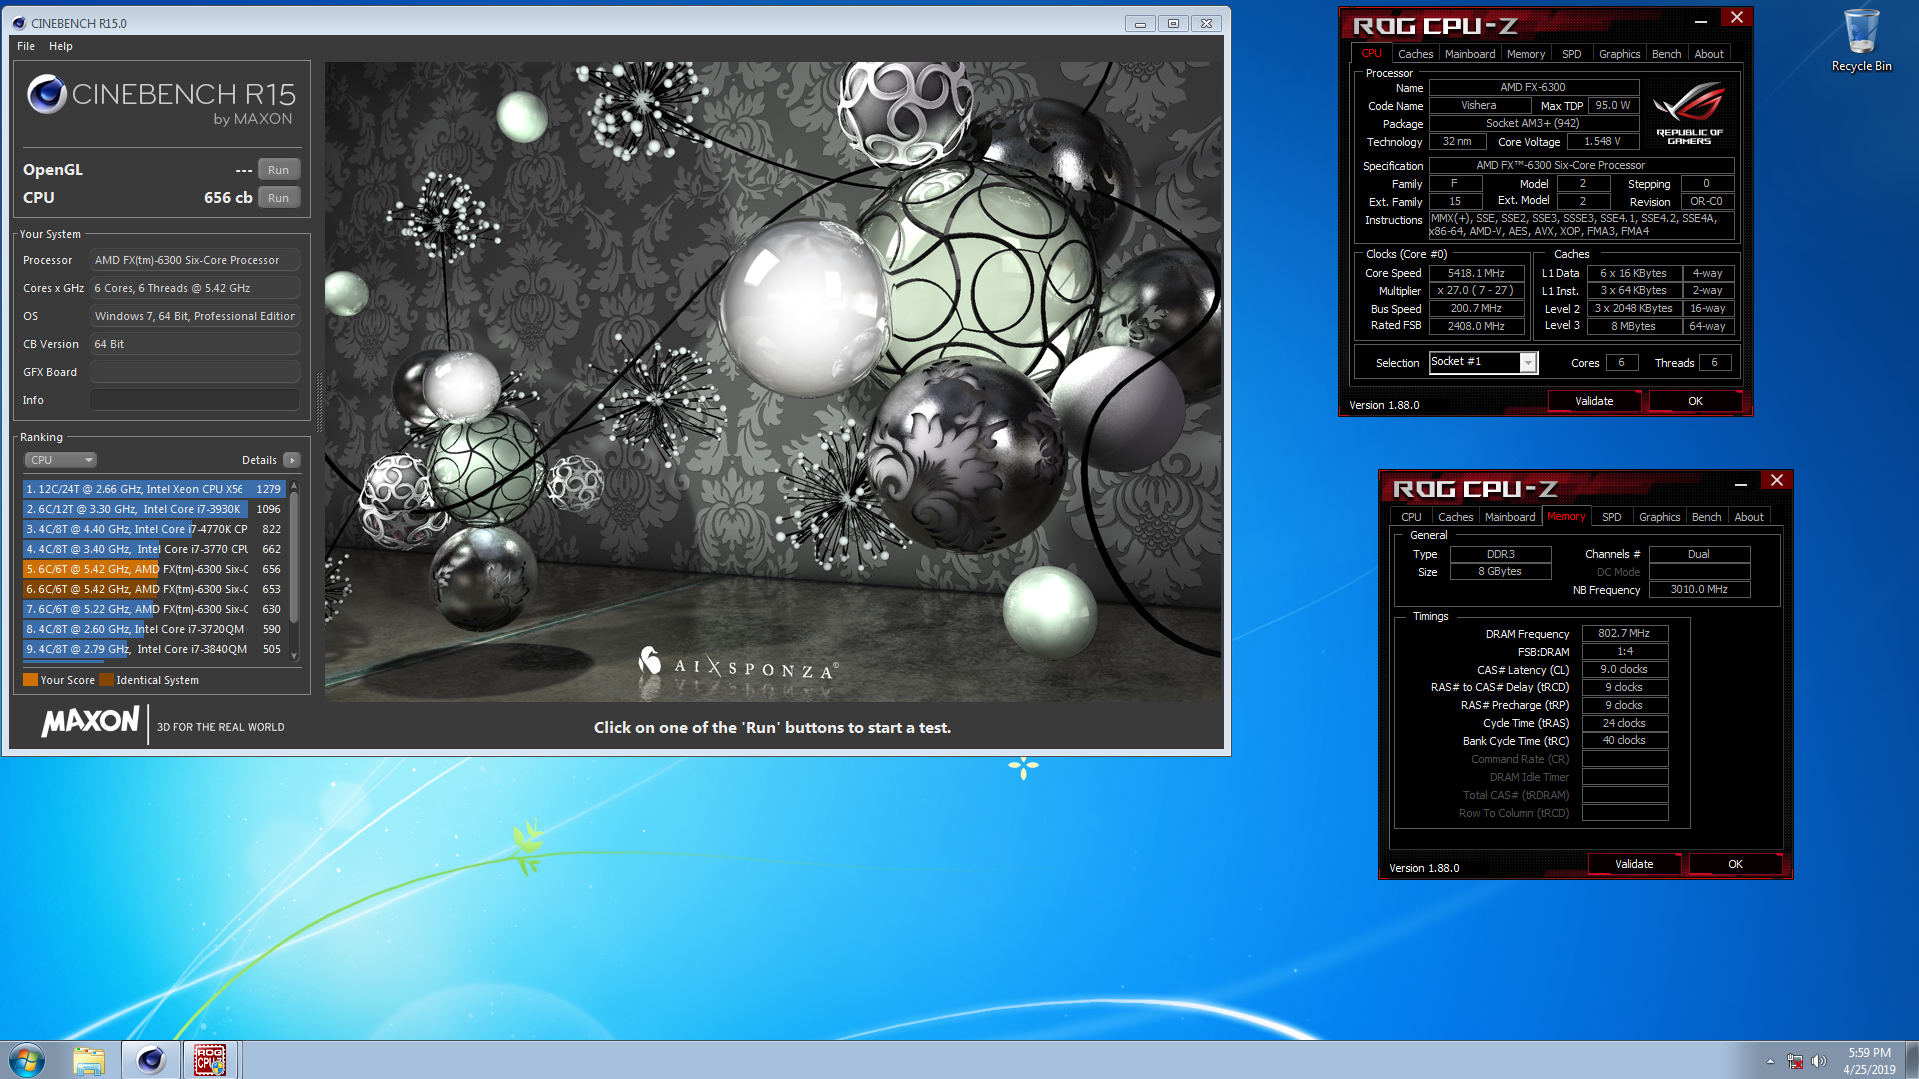
Task: Run the OpenGL benchmark test
Action: [x=278, y=170]
